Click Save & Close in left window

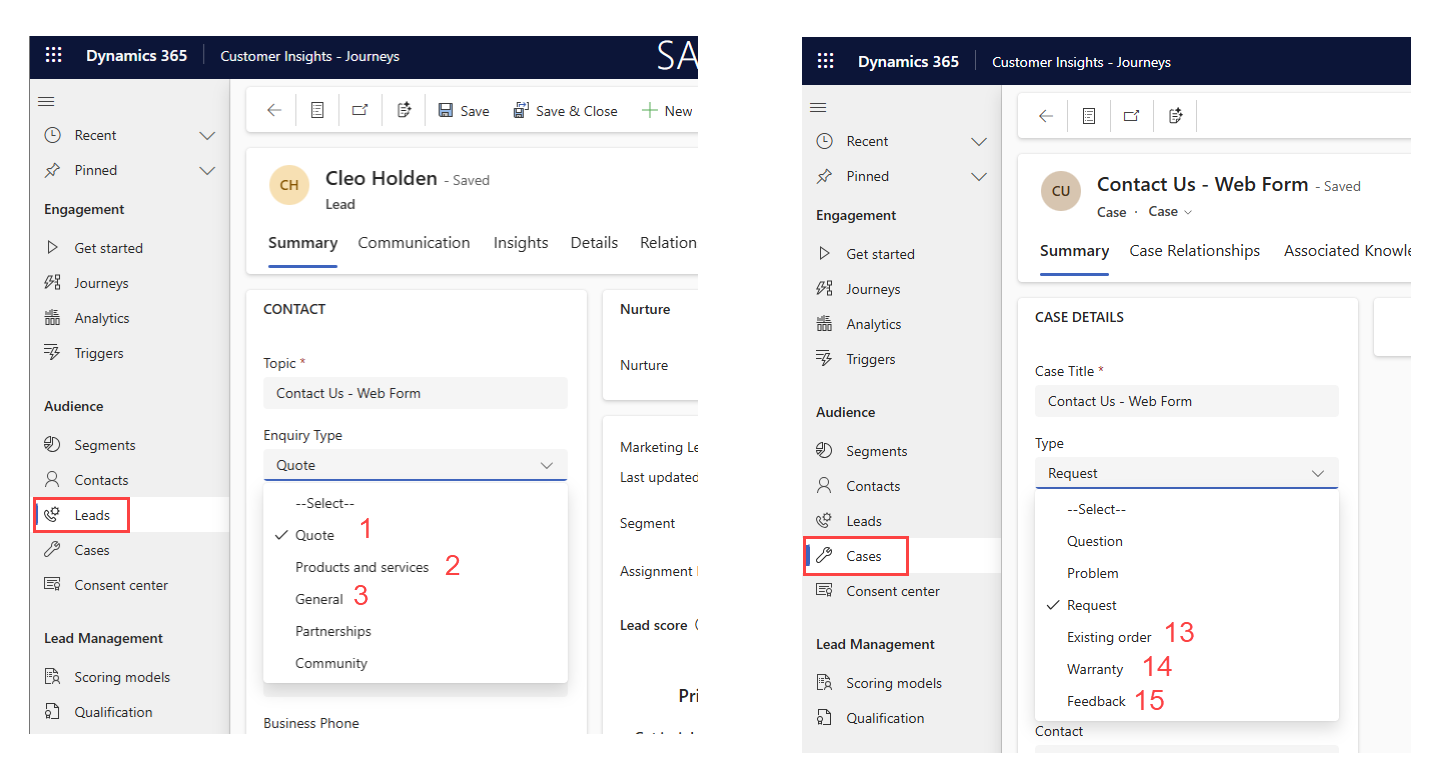[566, 111]
